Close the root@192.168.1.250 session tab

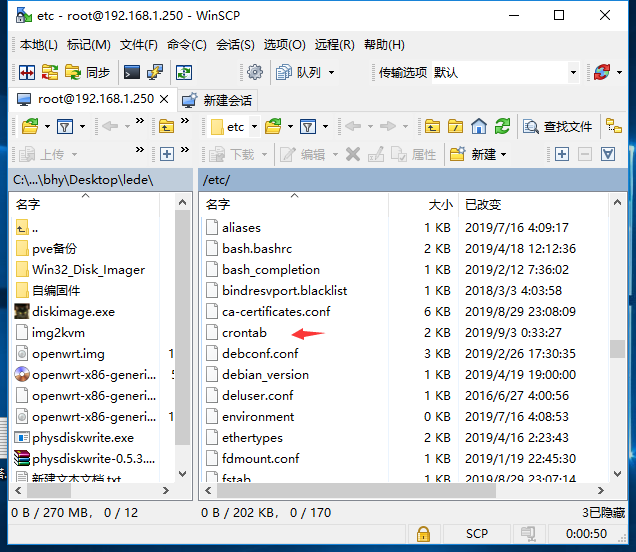click(164, 99)
